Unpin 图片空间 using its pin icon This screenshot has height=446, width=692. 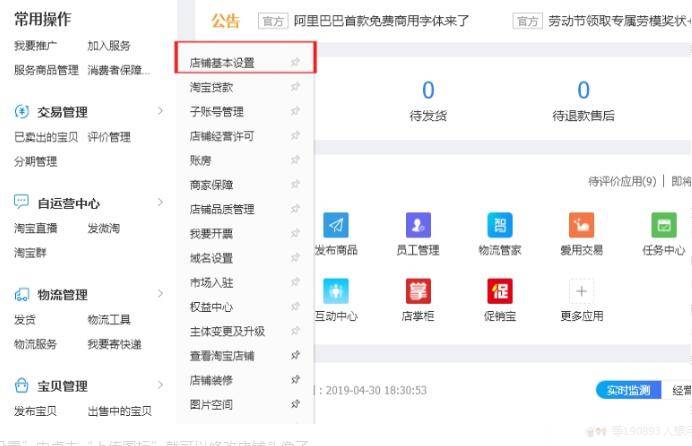[295, 404]
